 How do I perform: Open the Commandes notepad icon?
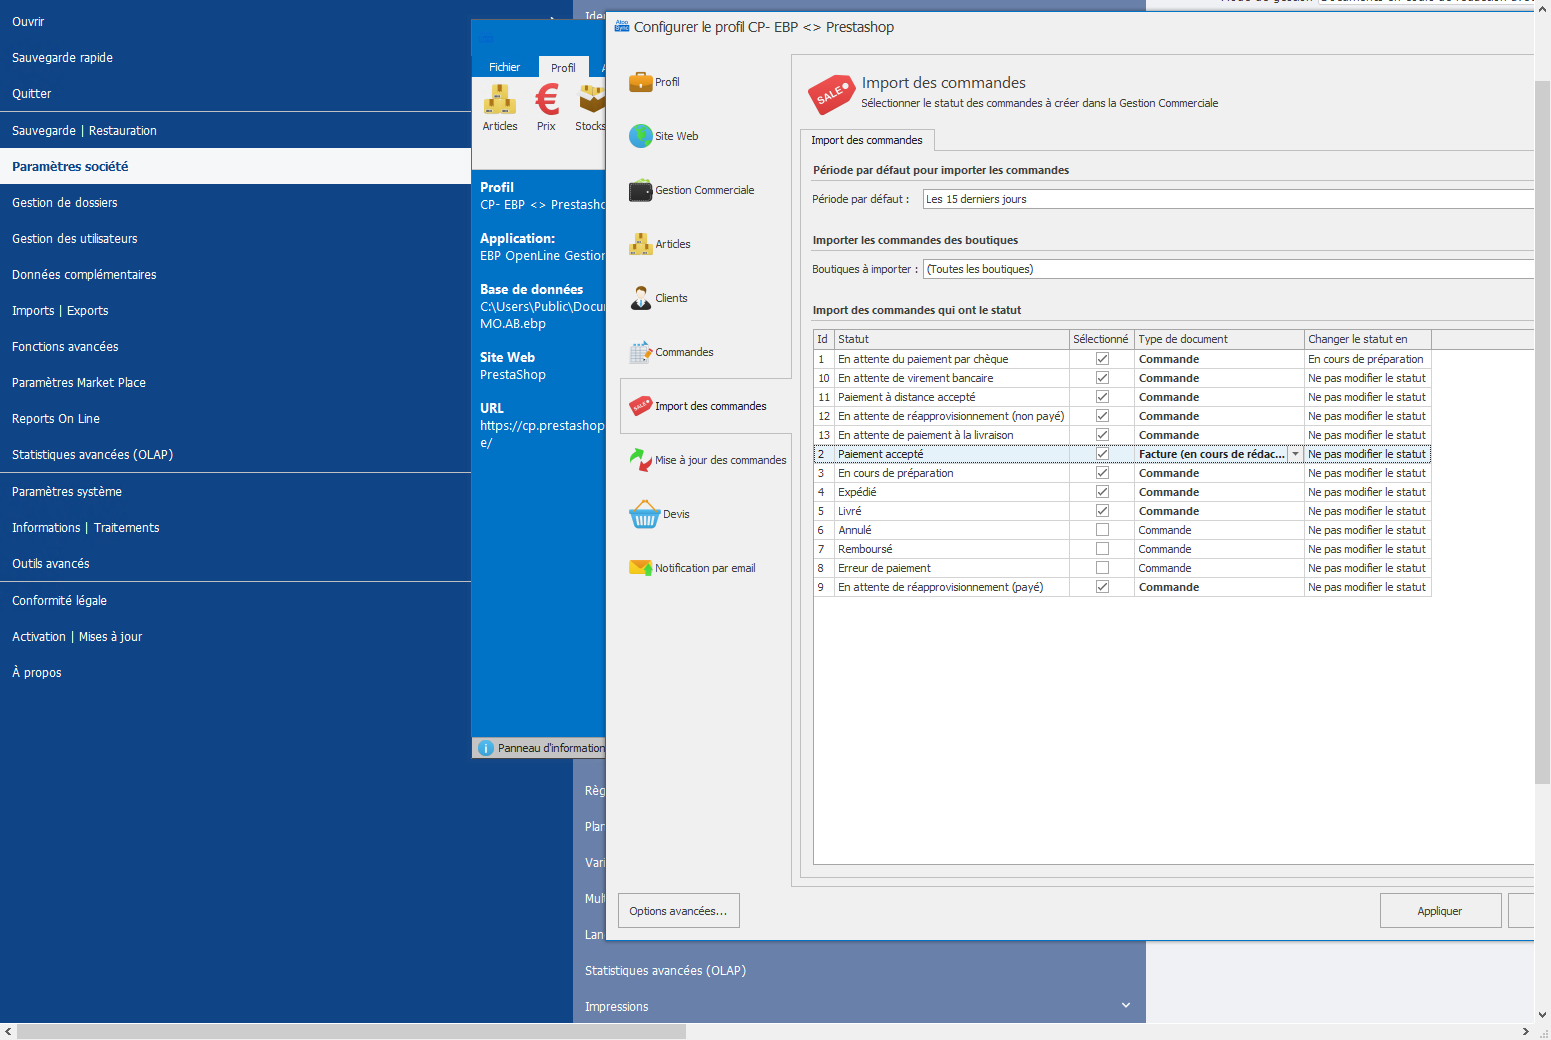pos(640,352)
